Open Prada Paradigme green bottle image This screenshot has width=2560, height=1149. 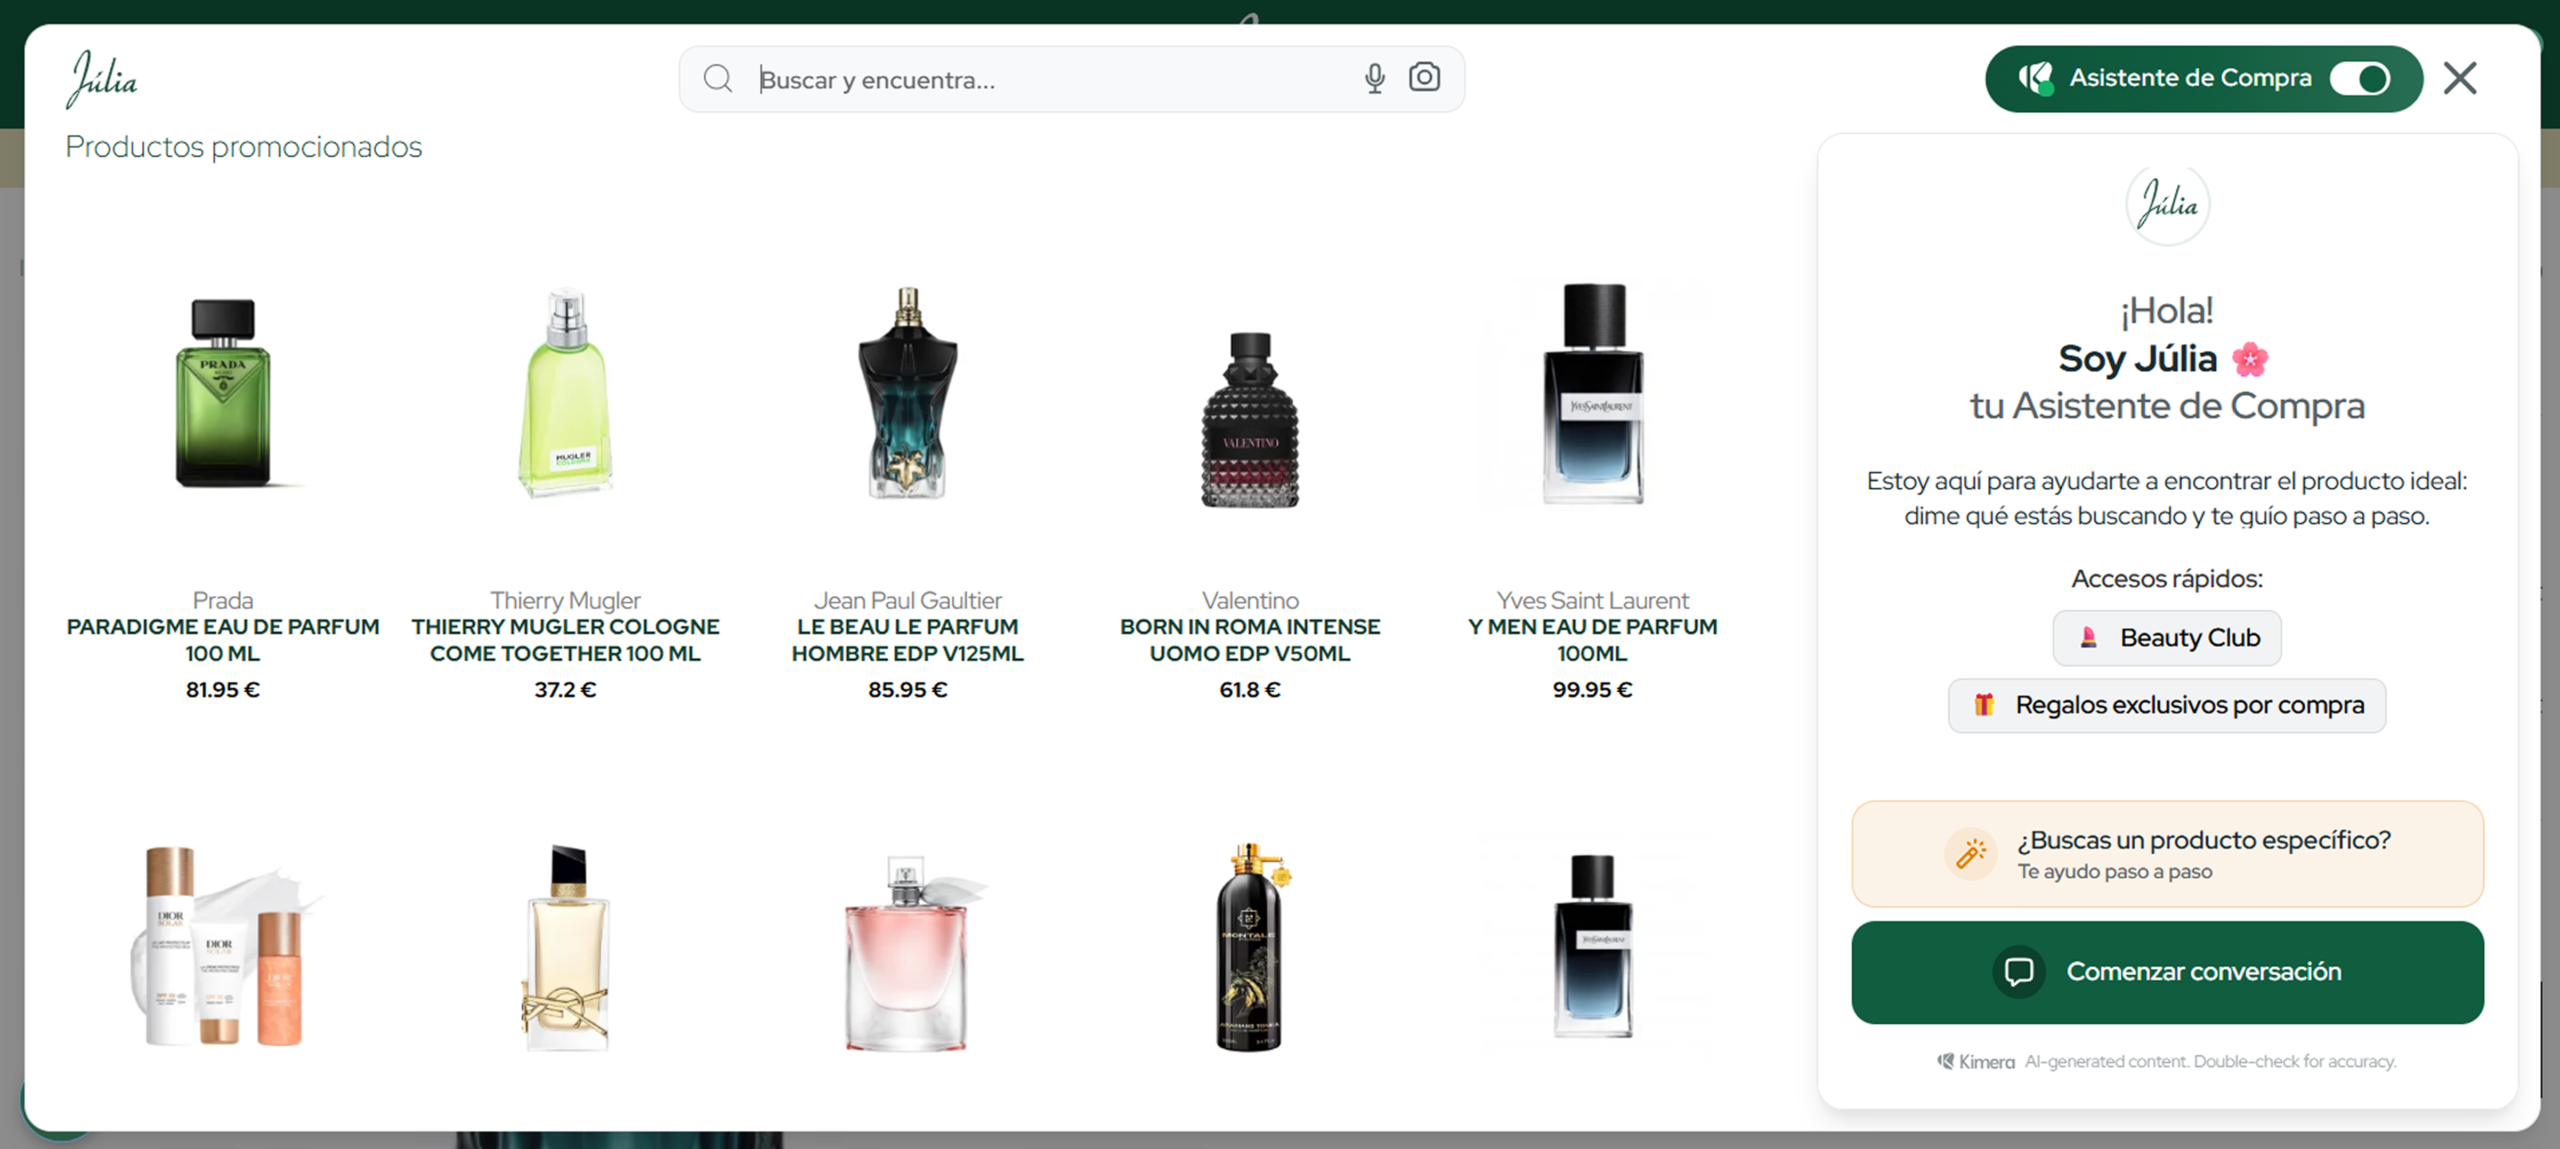[223, 392]
